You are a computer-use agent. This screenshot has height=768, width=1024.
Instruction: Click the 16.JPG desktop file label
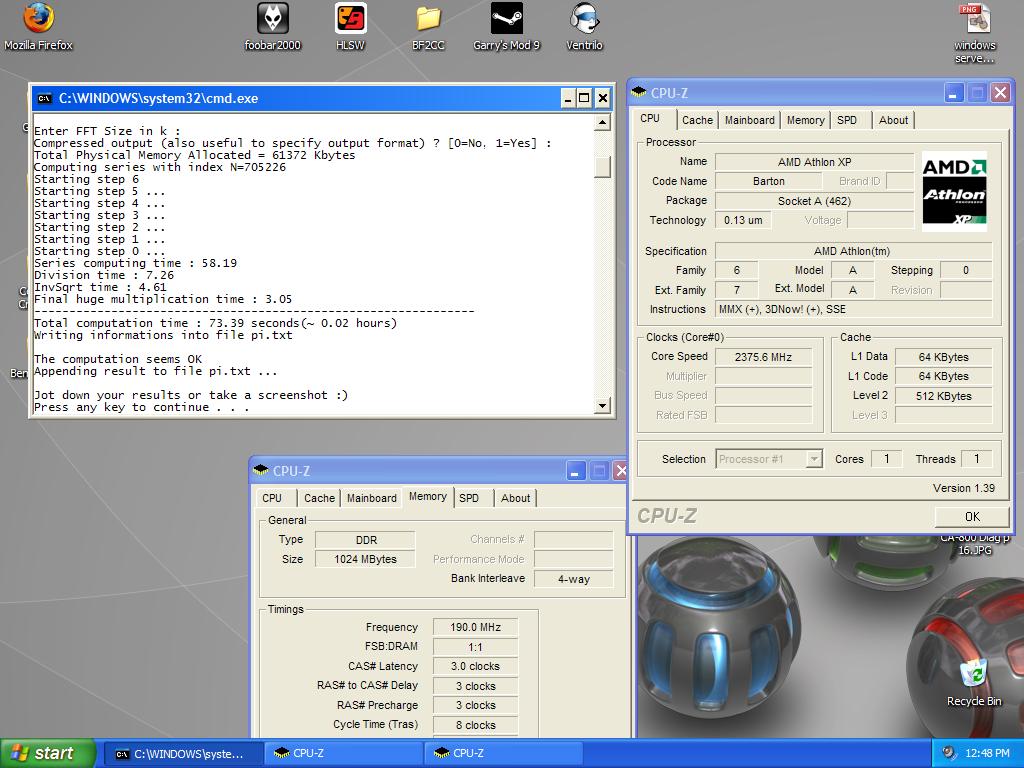pyautogui.click(x=974, y=550)
